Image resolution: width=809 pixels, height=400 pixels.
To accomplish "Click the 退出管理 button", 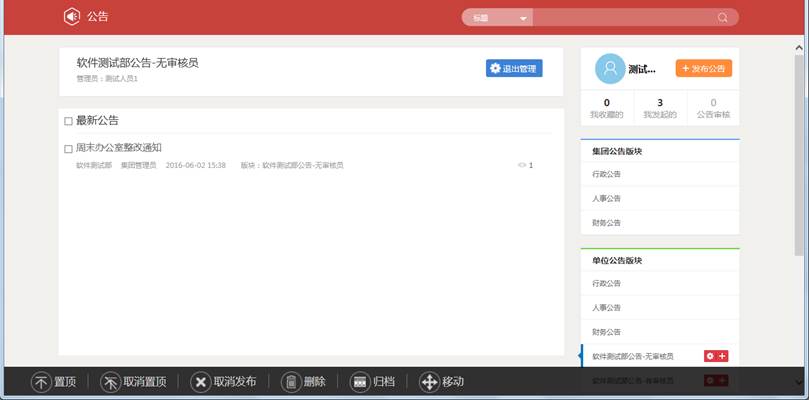I will pyautogui.click(x=514, y=69).
